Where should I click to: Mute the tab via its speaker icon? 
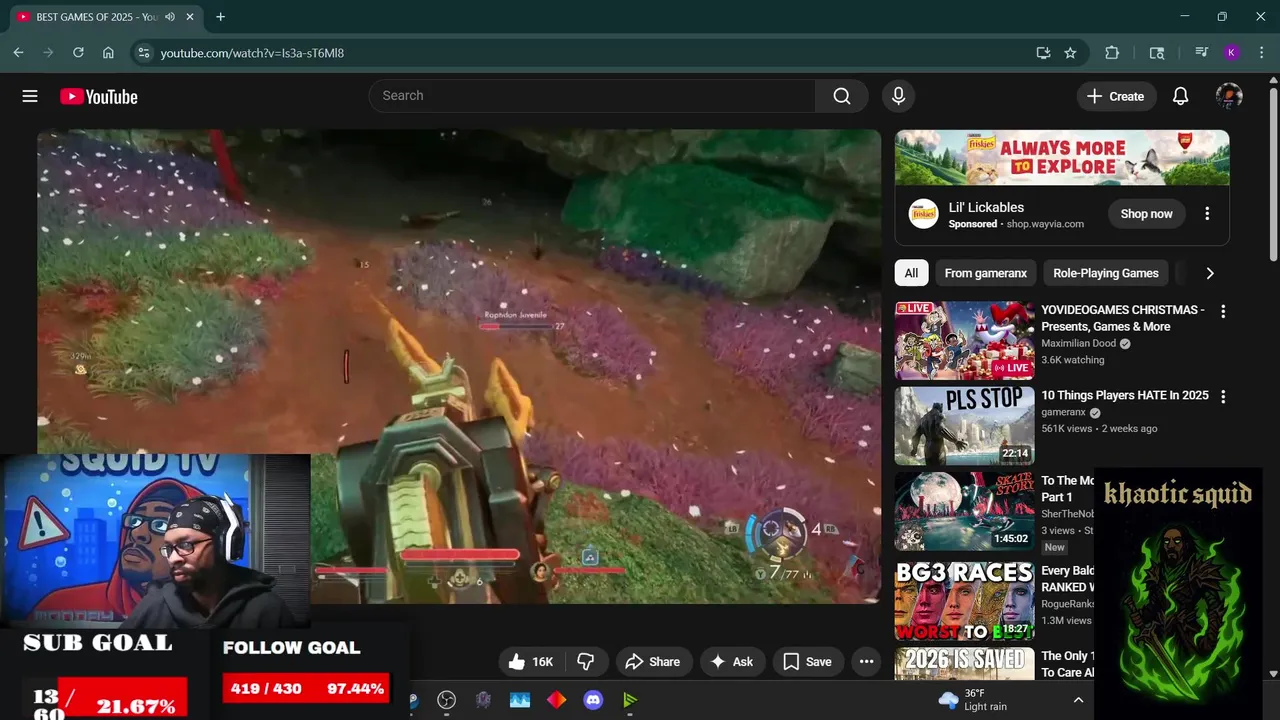tap(170, 17)
